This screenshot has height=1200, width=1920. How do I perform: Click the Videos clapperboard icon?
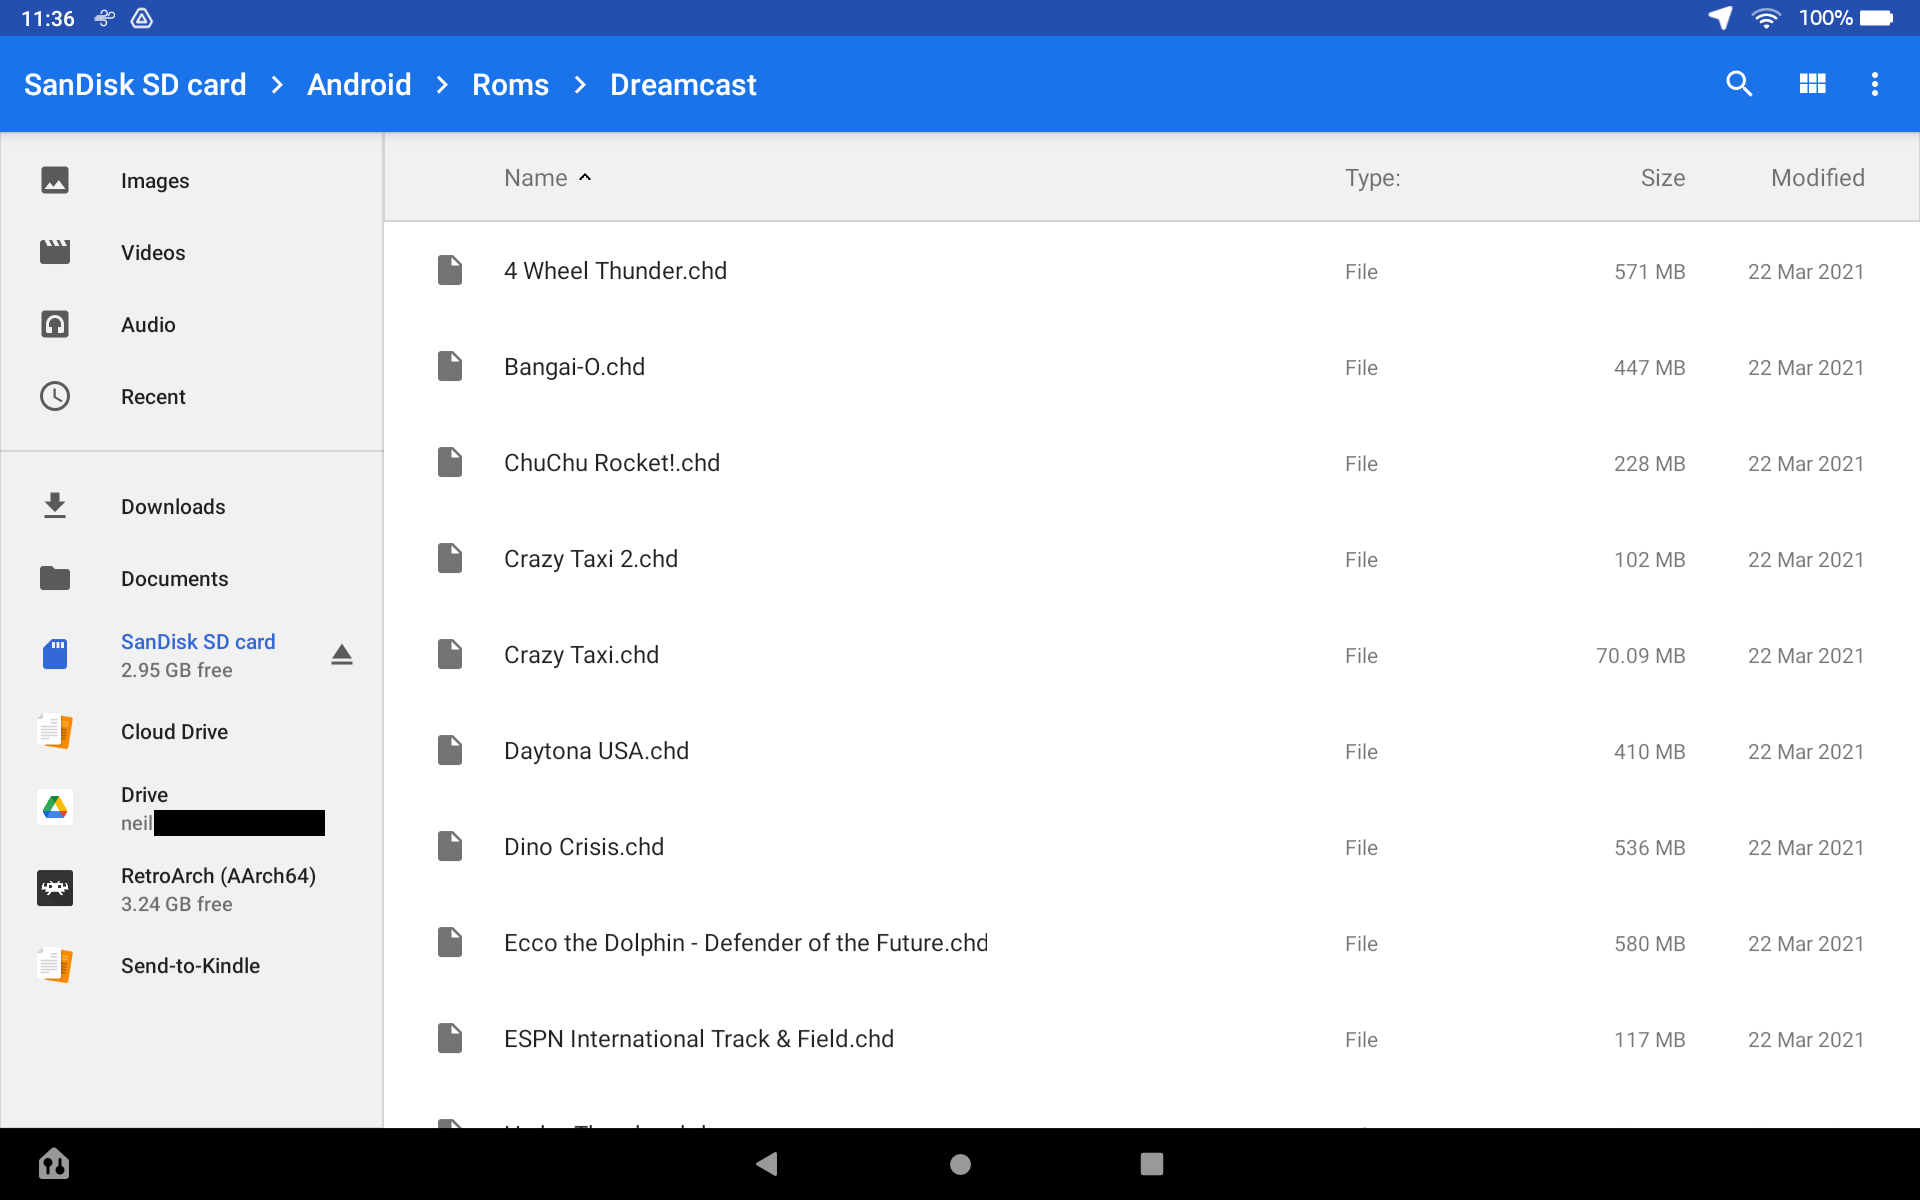click(x=55, y=252)
